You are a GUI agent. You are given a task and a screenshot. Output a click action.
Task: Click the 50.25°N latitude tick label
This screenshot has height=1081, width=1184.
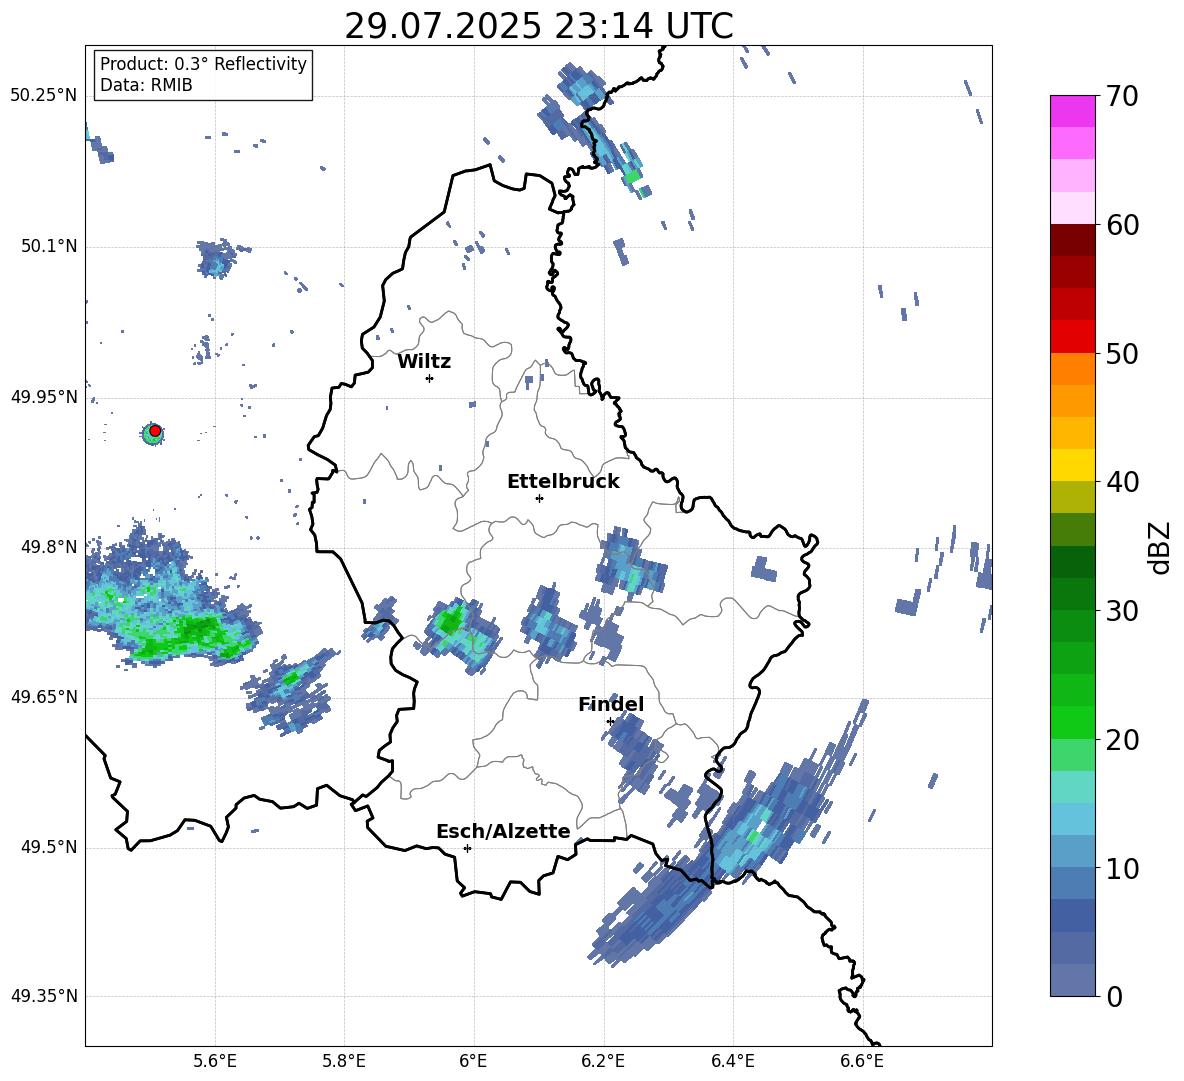click(44, 96)
